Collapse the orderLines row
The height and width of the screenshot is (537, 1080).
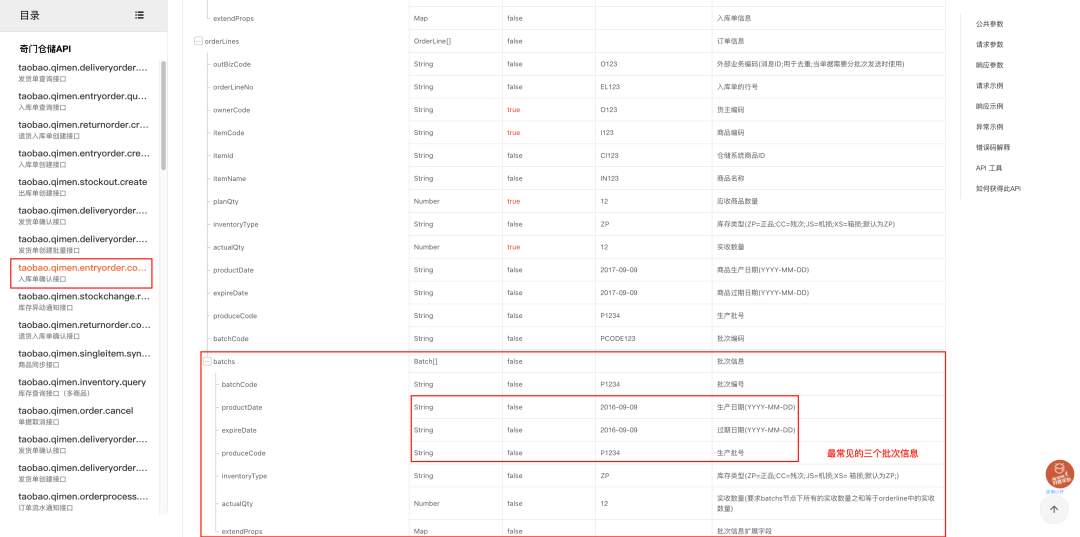(x=198, y=41)
